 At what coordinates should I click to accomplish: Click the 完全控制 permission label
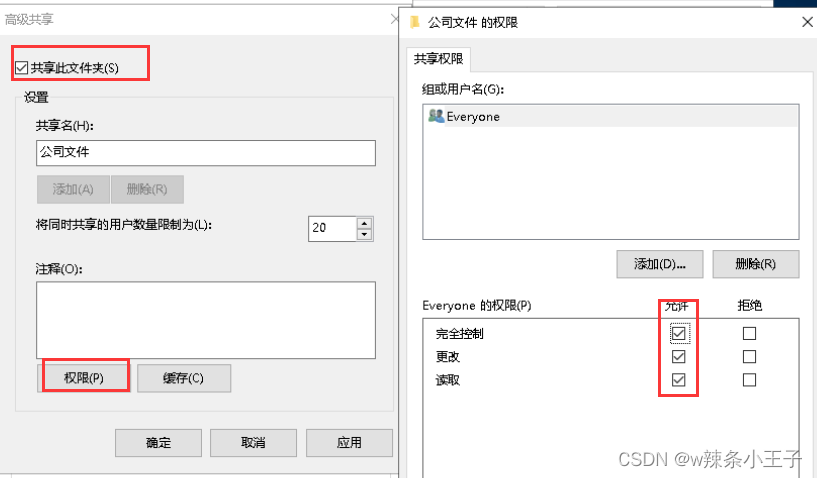pyautogui.click(x=460, y=334)
